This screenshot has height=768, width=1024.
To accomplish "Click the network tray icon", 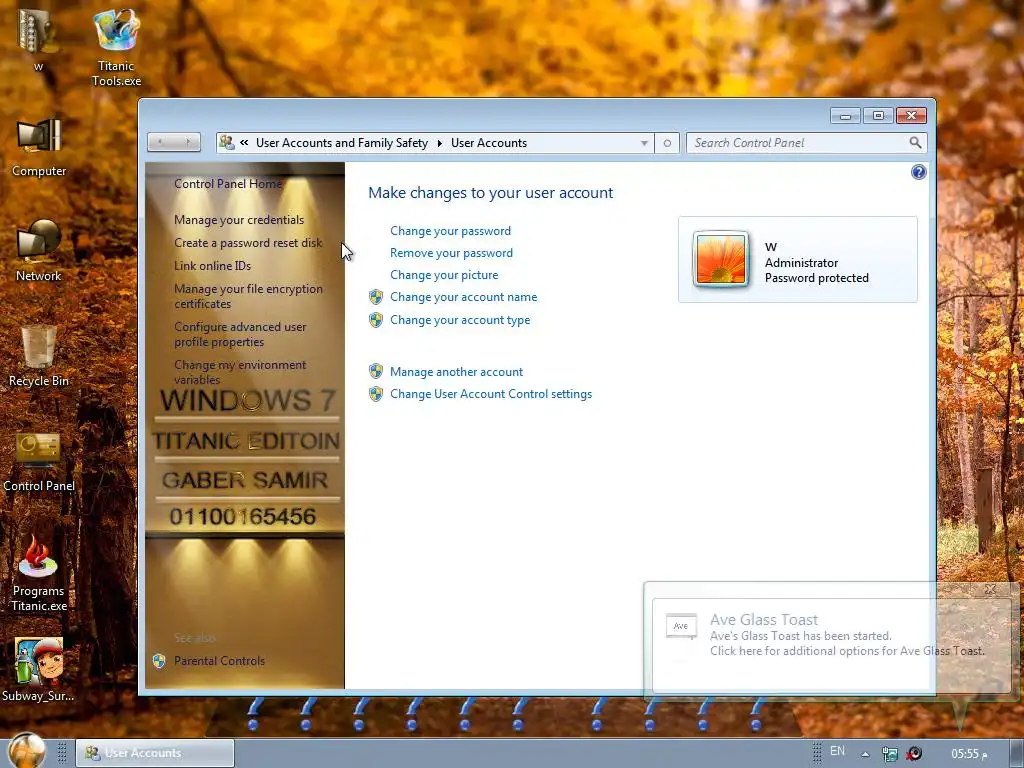I will pyautogui.click(x=889, y=754).
